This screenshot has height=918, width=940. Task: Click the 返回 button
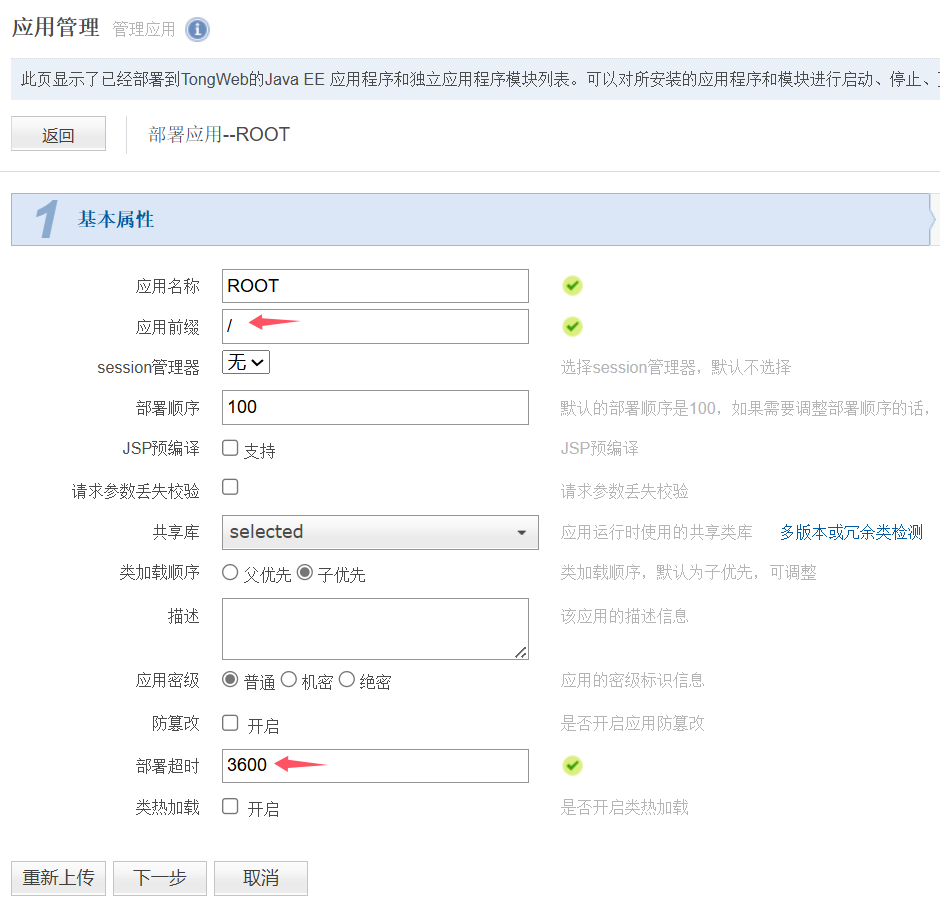click(x=58, y=135)
